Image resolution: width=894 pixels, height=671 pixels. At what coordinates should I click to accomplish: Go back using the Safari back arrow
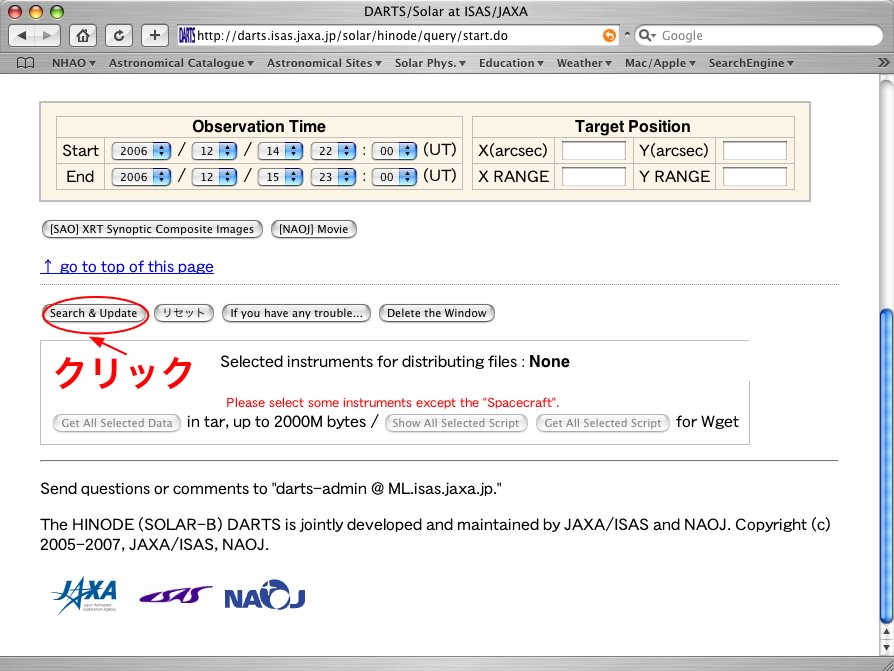click(23, 36)
